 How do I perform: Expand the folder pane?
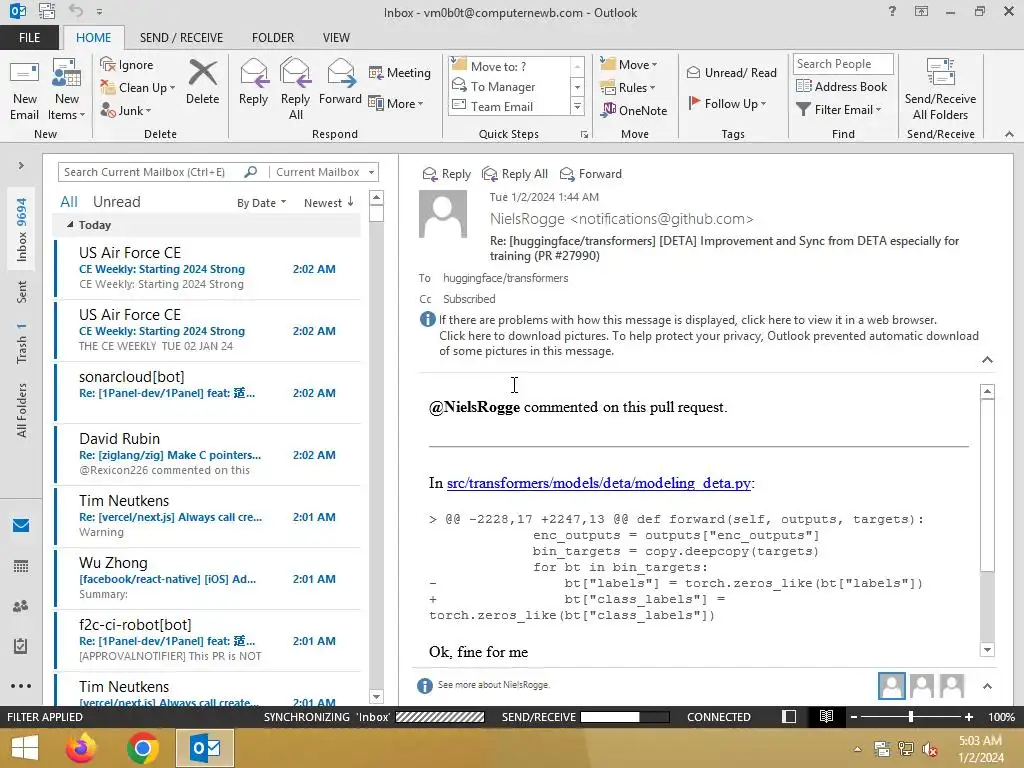click(21, 166)
